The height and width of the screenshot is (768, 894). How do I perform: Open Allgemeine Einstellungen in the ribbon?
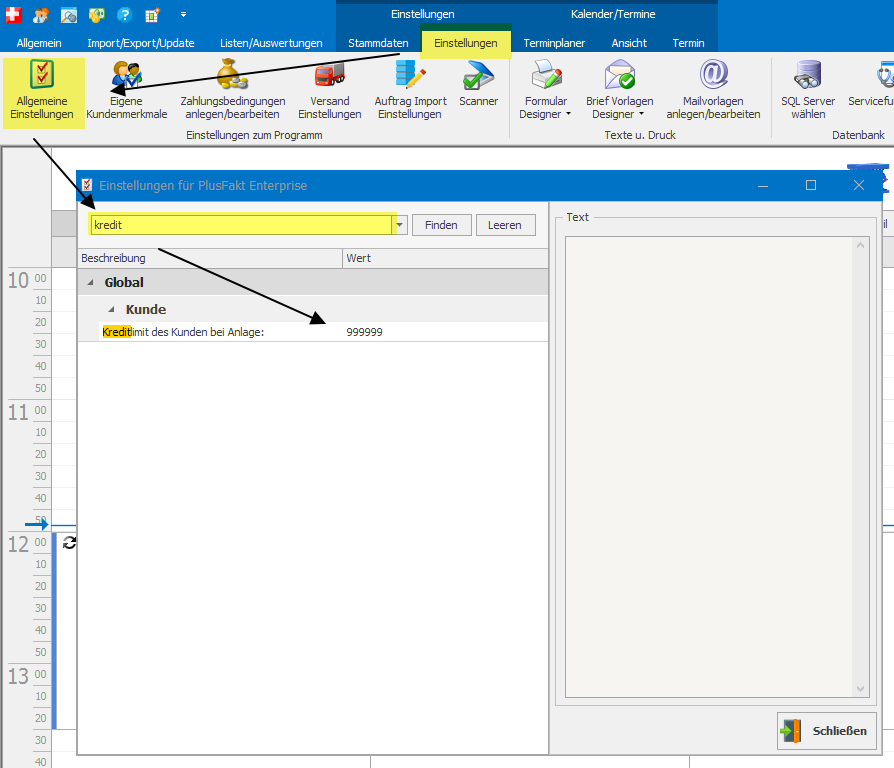coord(42,91)
